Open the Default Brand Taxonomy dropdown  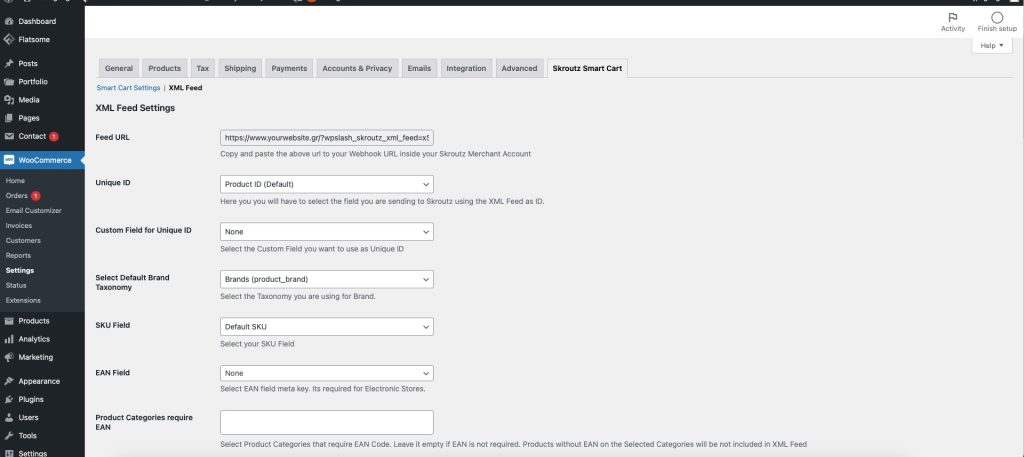327,279
